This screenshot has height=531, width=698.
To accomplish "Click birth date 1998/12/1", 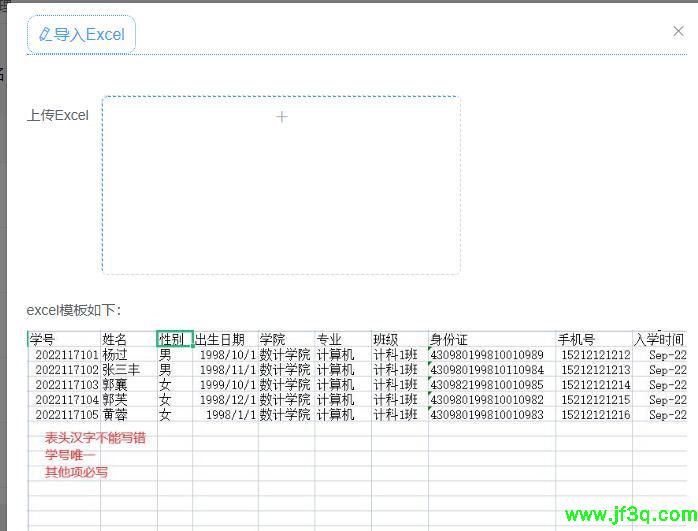I will (228, 400).
